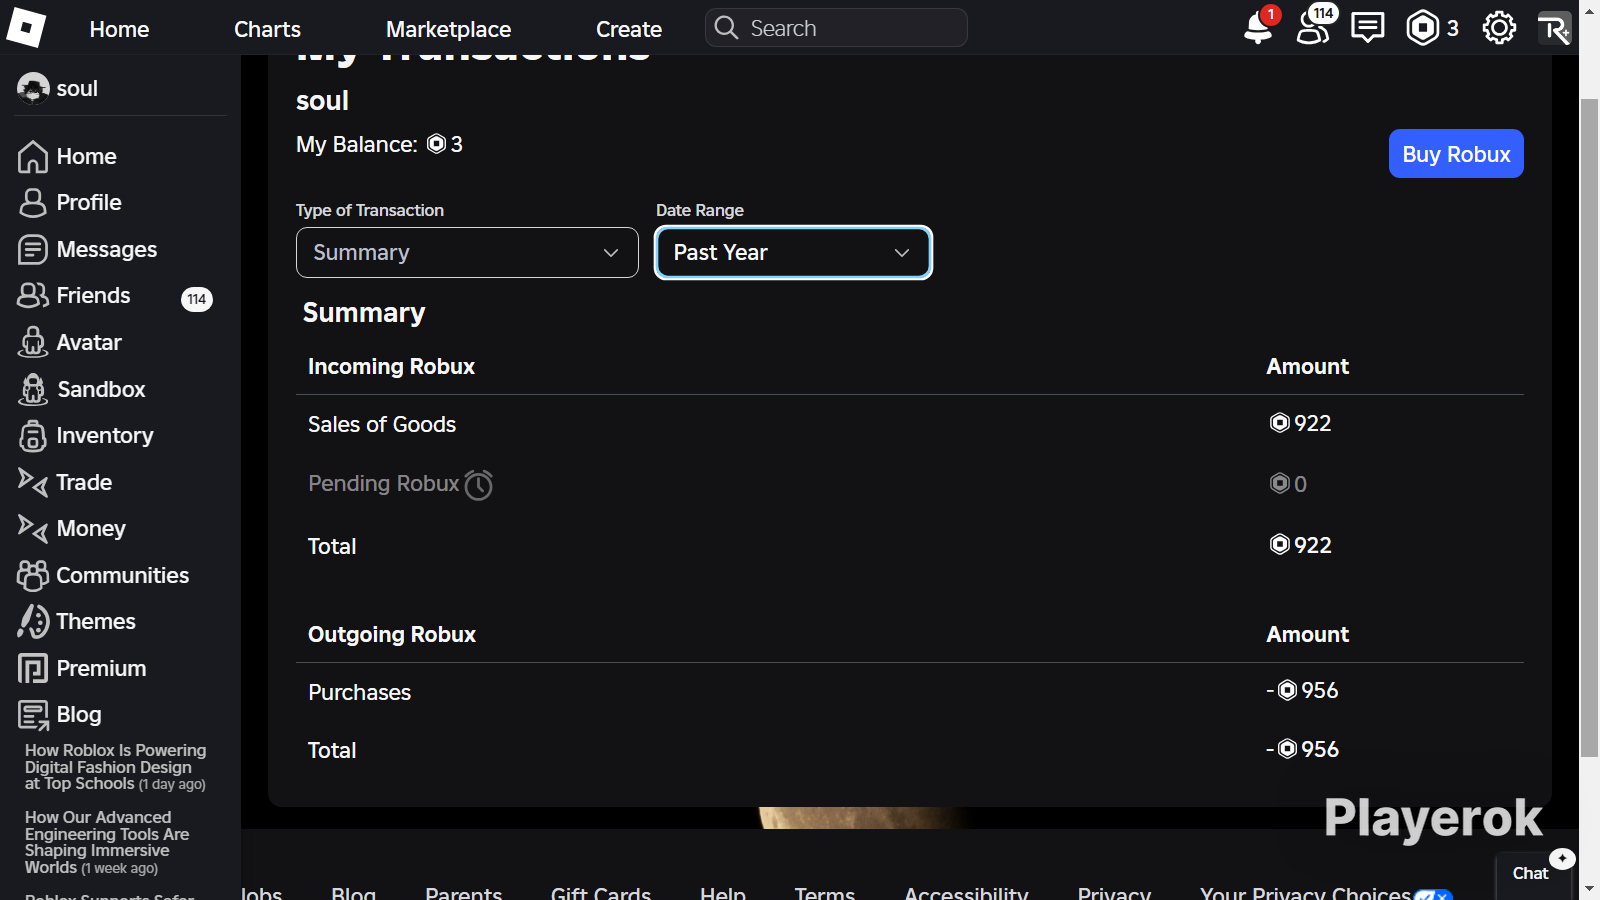The image size is (1600, 900).
Task: Open Avatar from the sidebar
Action: click(70, 342)
